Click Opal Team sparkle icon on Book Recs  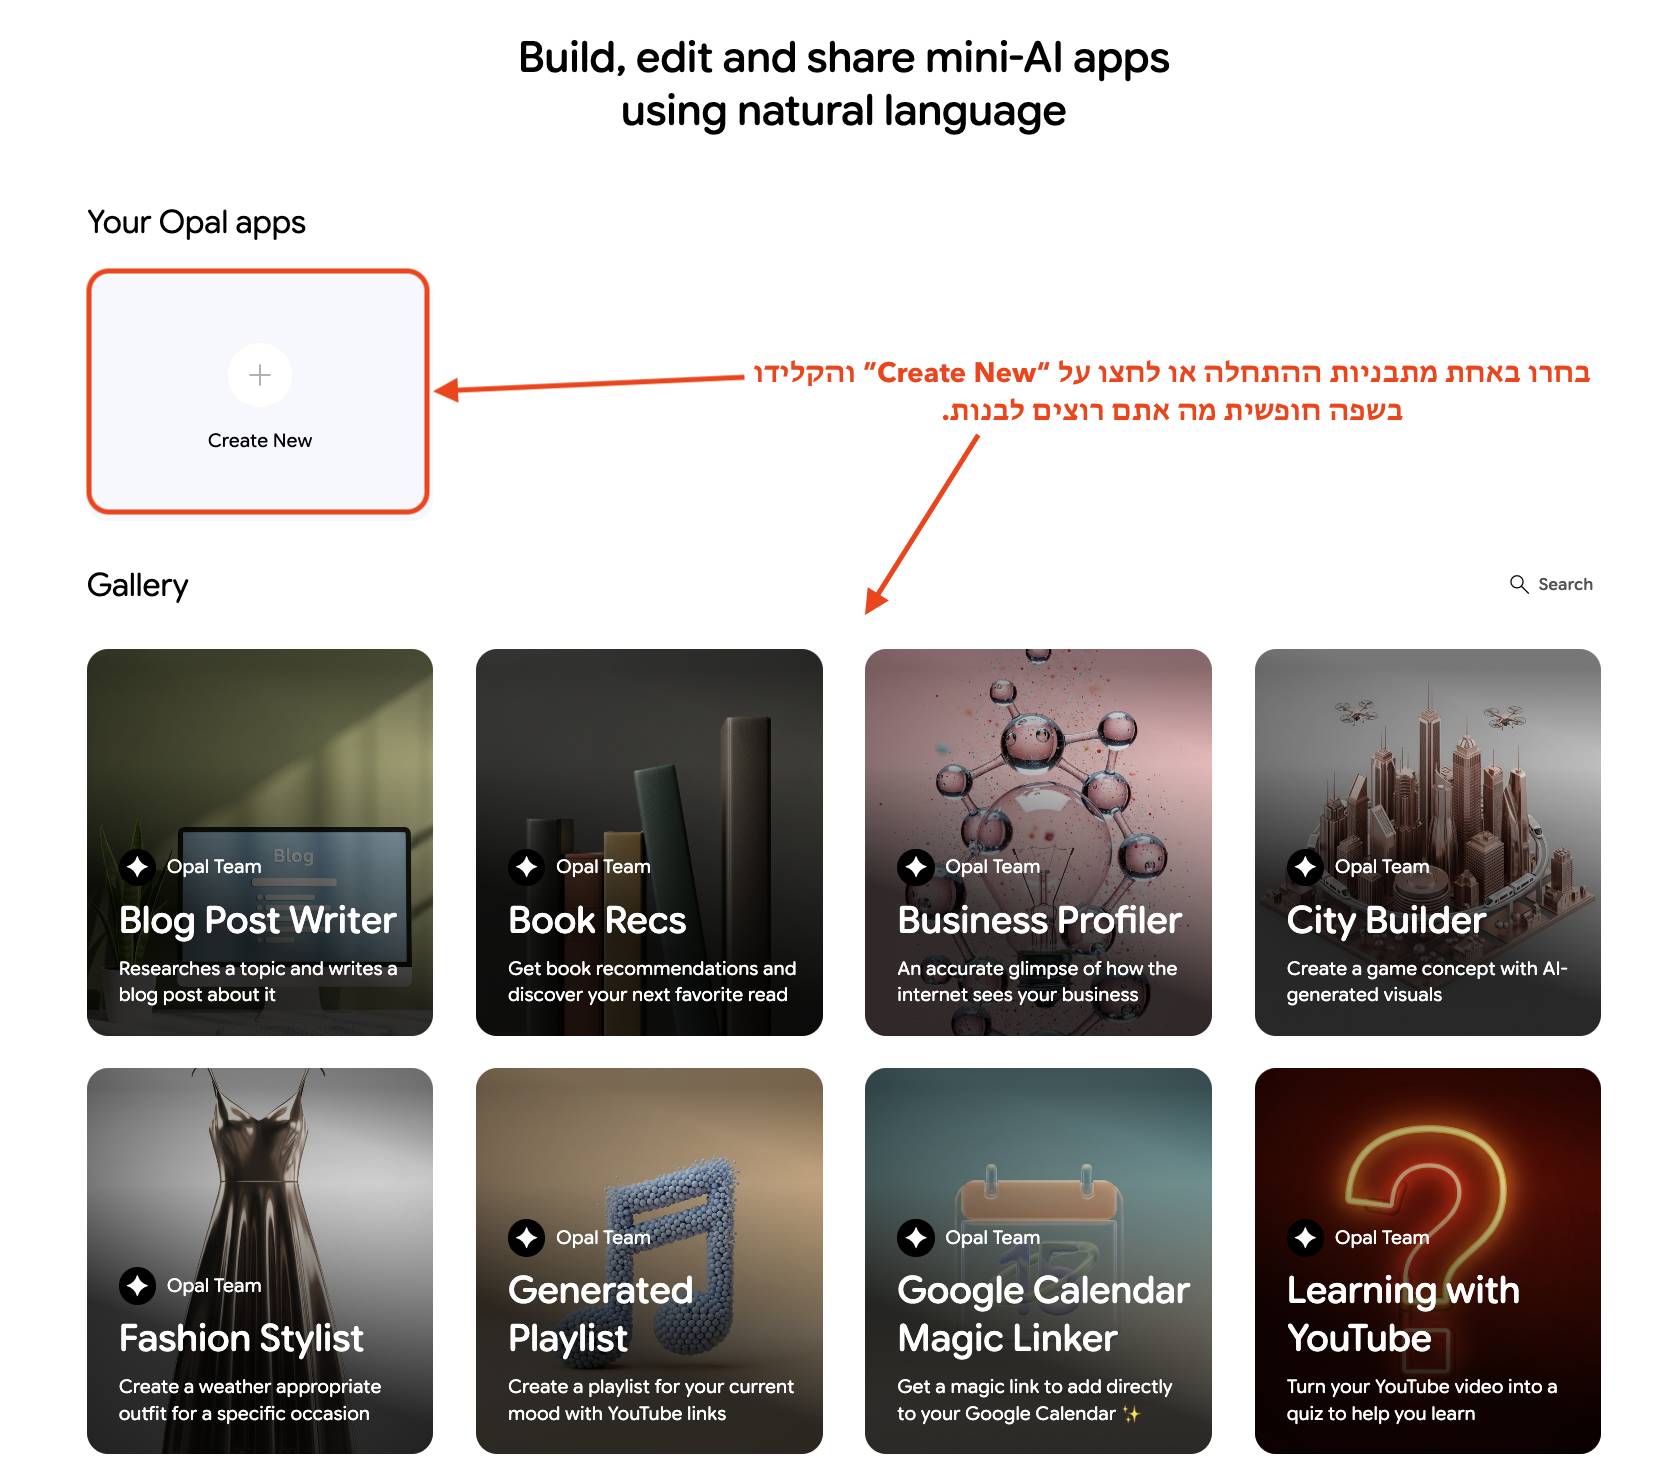(526, 866)
